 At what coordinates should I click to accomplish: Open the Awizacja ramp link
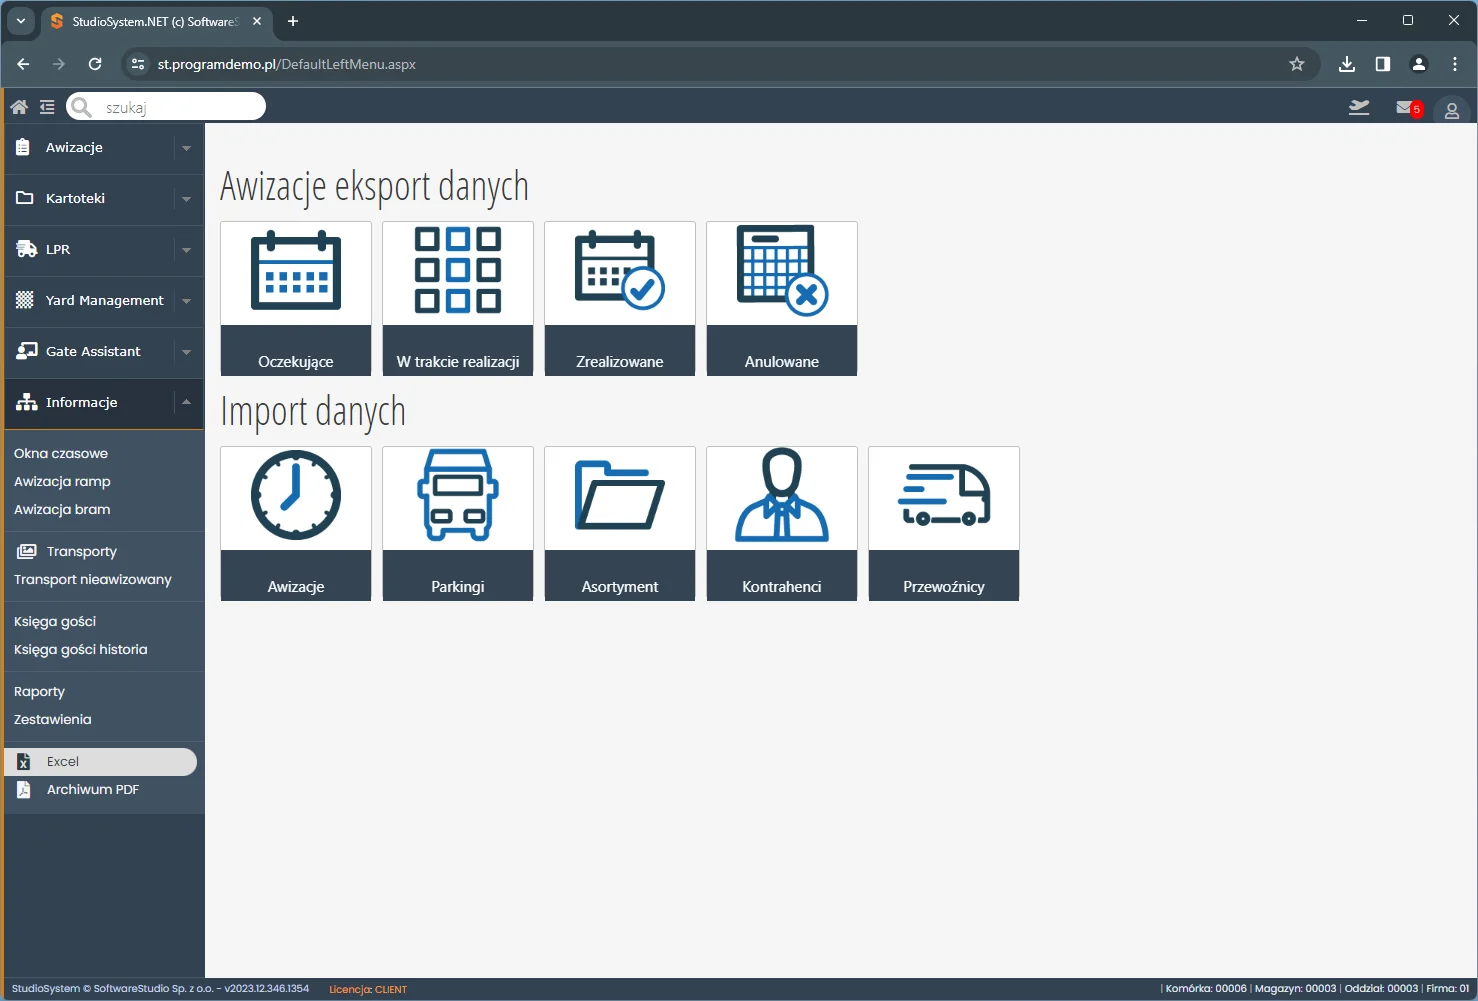[62, 481]
